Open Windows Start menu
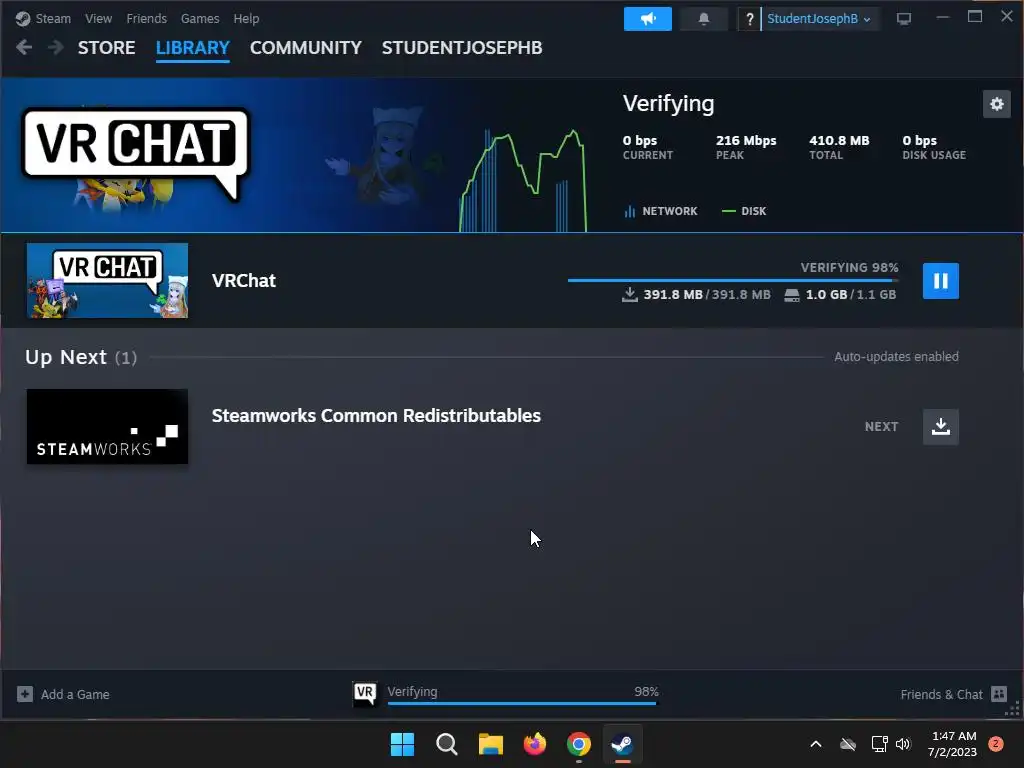This screenshot has height=768, width=1024. (402, 744)
